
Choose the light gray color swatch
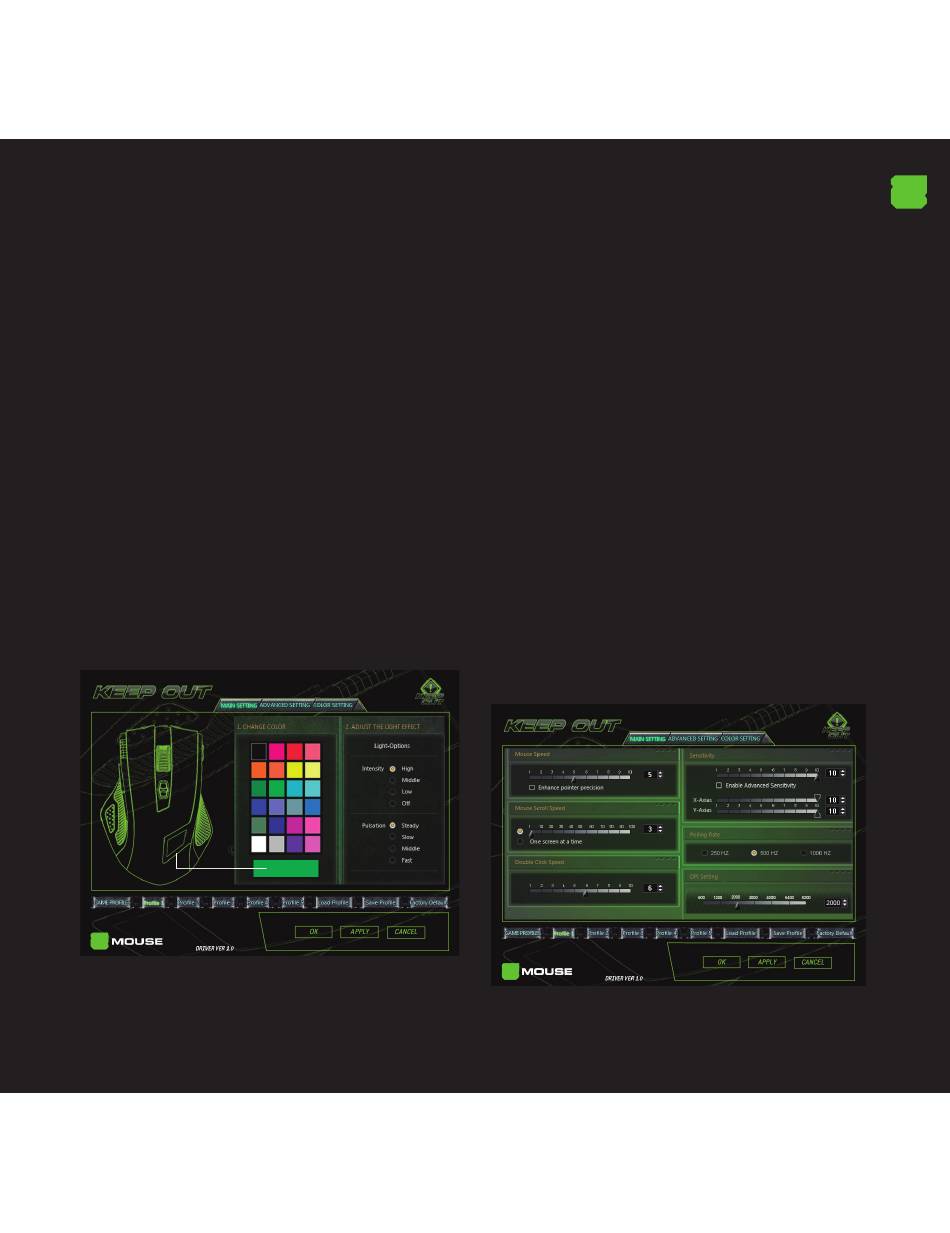coord(277,843)
